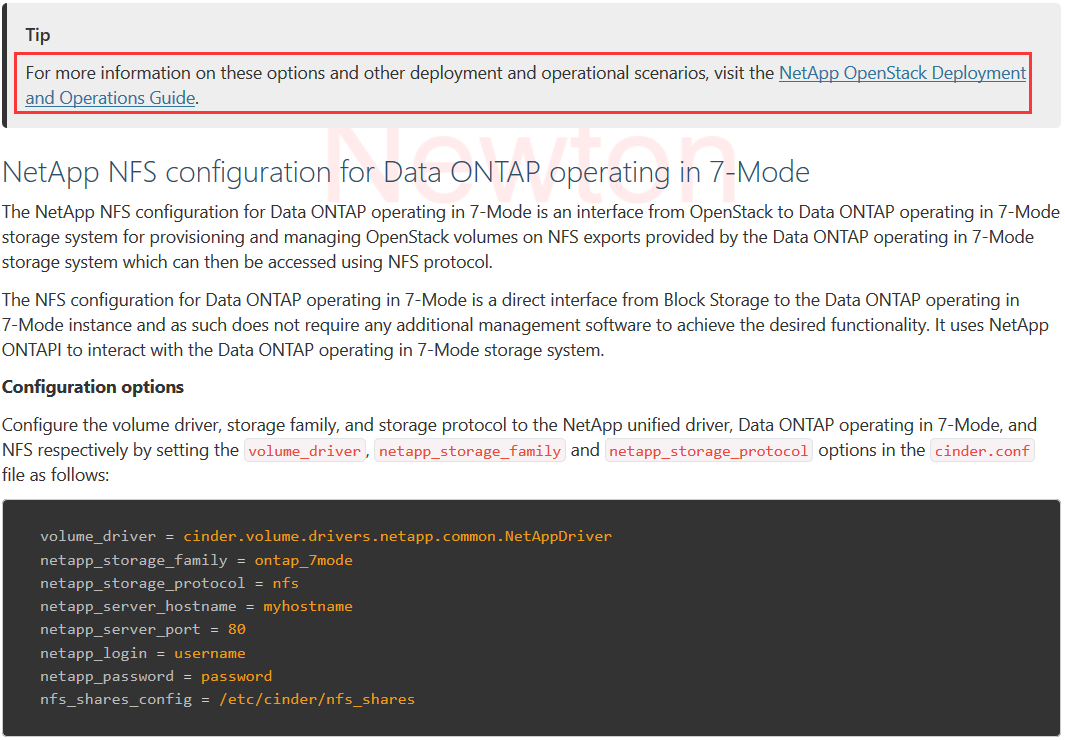Image resolution: width=1065 pixels, height=741 pixels.
Task: Click inline code volume_driver in paragraph
Action: click(x=305, y=451)
